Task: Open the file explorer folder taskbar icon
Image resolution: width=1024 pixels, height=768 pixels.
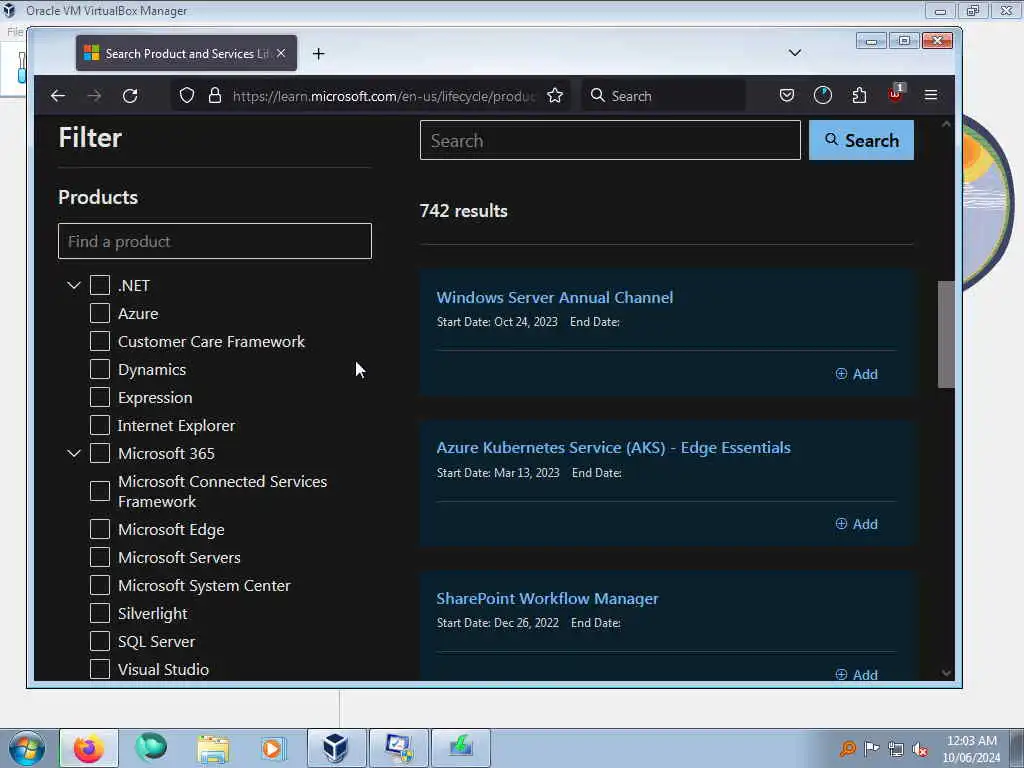Action: [213, 748]
